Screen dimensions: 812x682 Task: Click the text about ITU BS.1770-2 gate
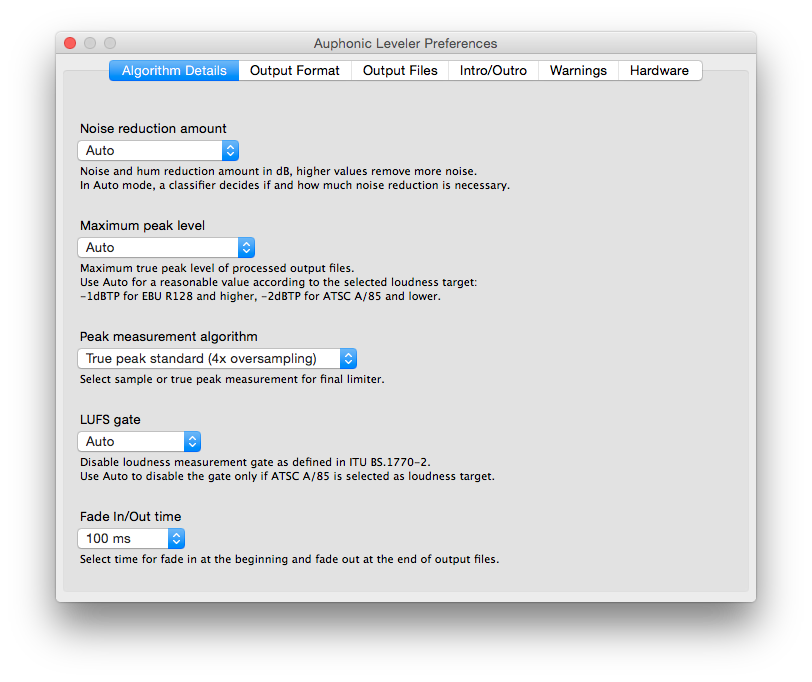point(255,462)
